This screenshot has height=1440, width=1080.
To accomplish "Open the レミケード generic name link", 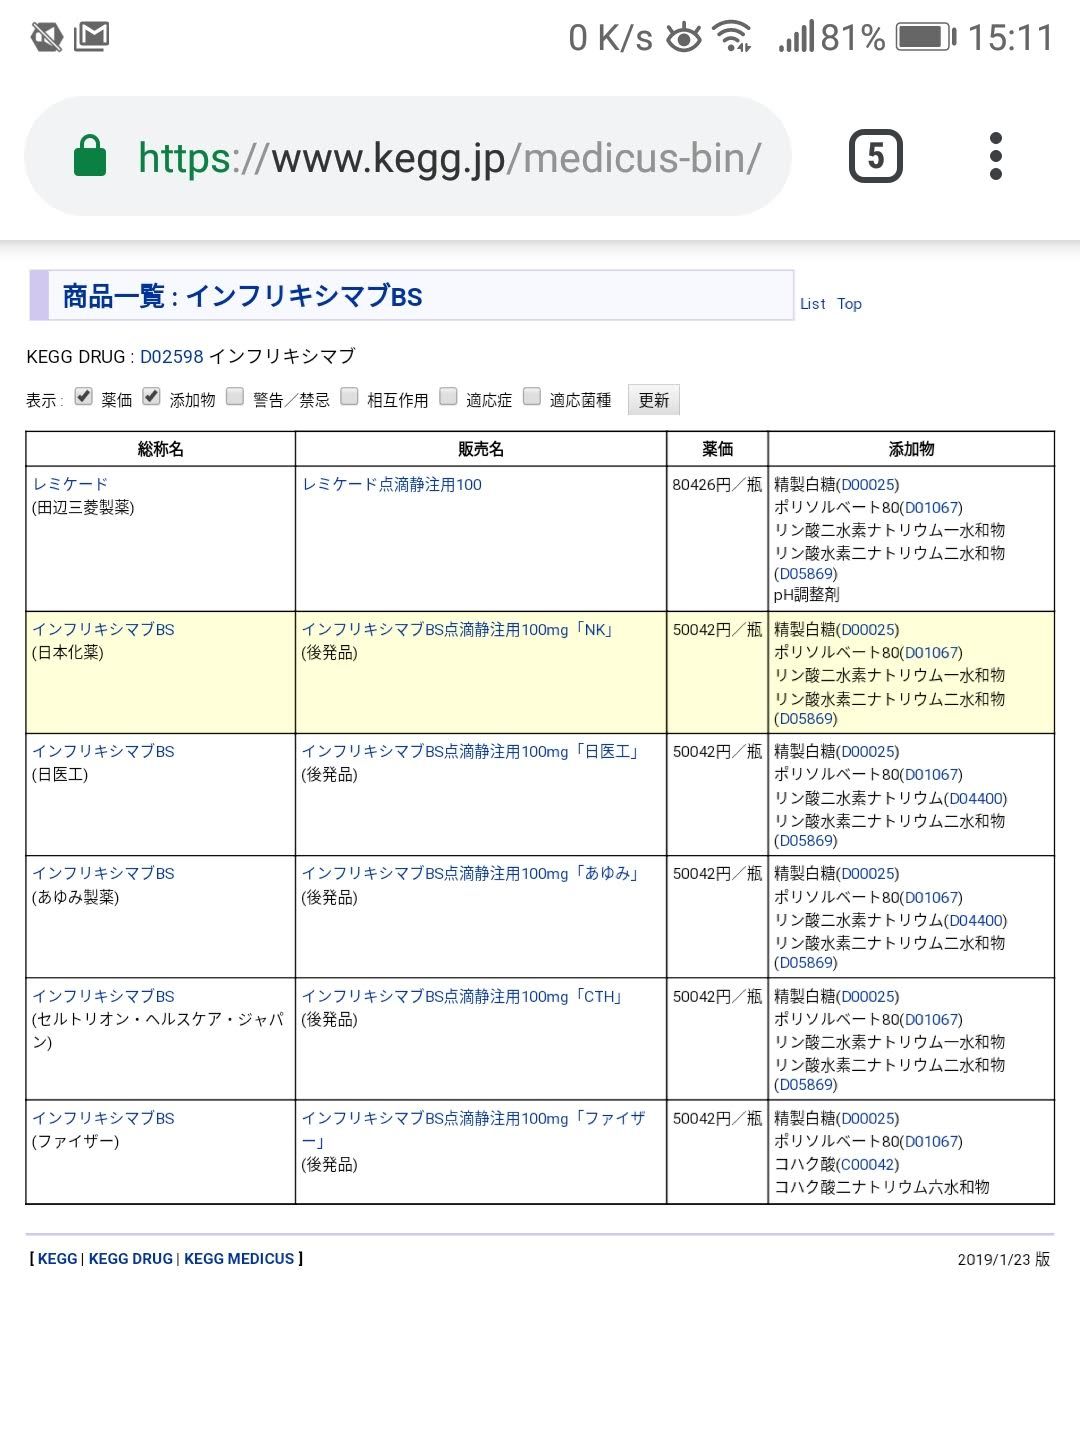I will [70, 484].
